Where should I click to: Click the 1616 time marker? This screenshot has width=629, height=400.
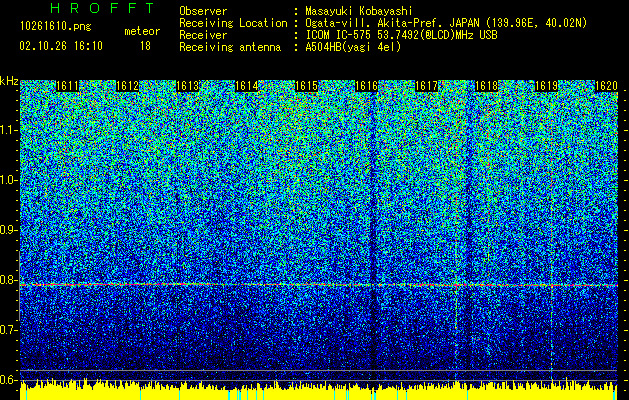(367, 86)
